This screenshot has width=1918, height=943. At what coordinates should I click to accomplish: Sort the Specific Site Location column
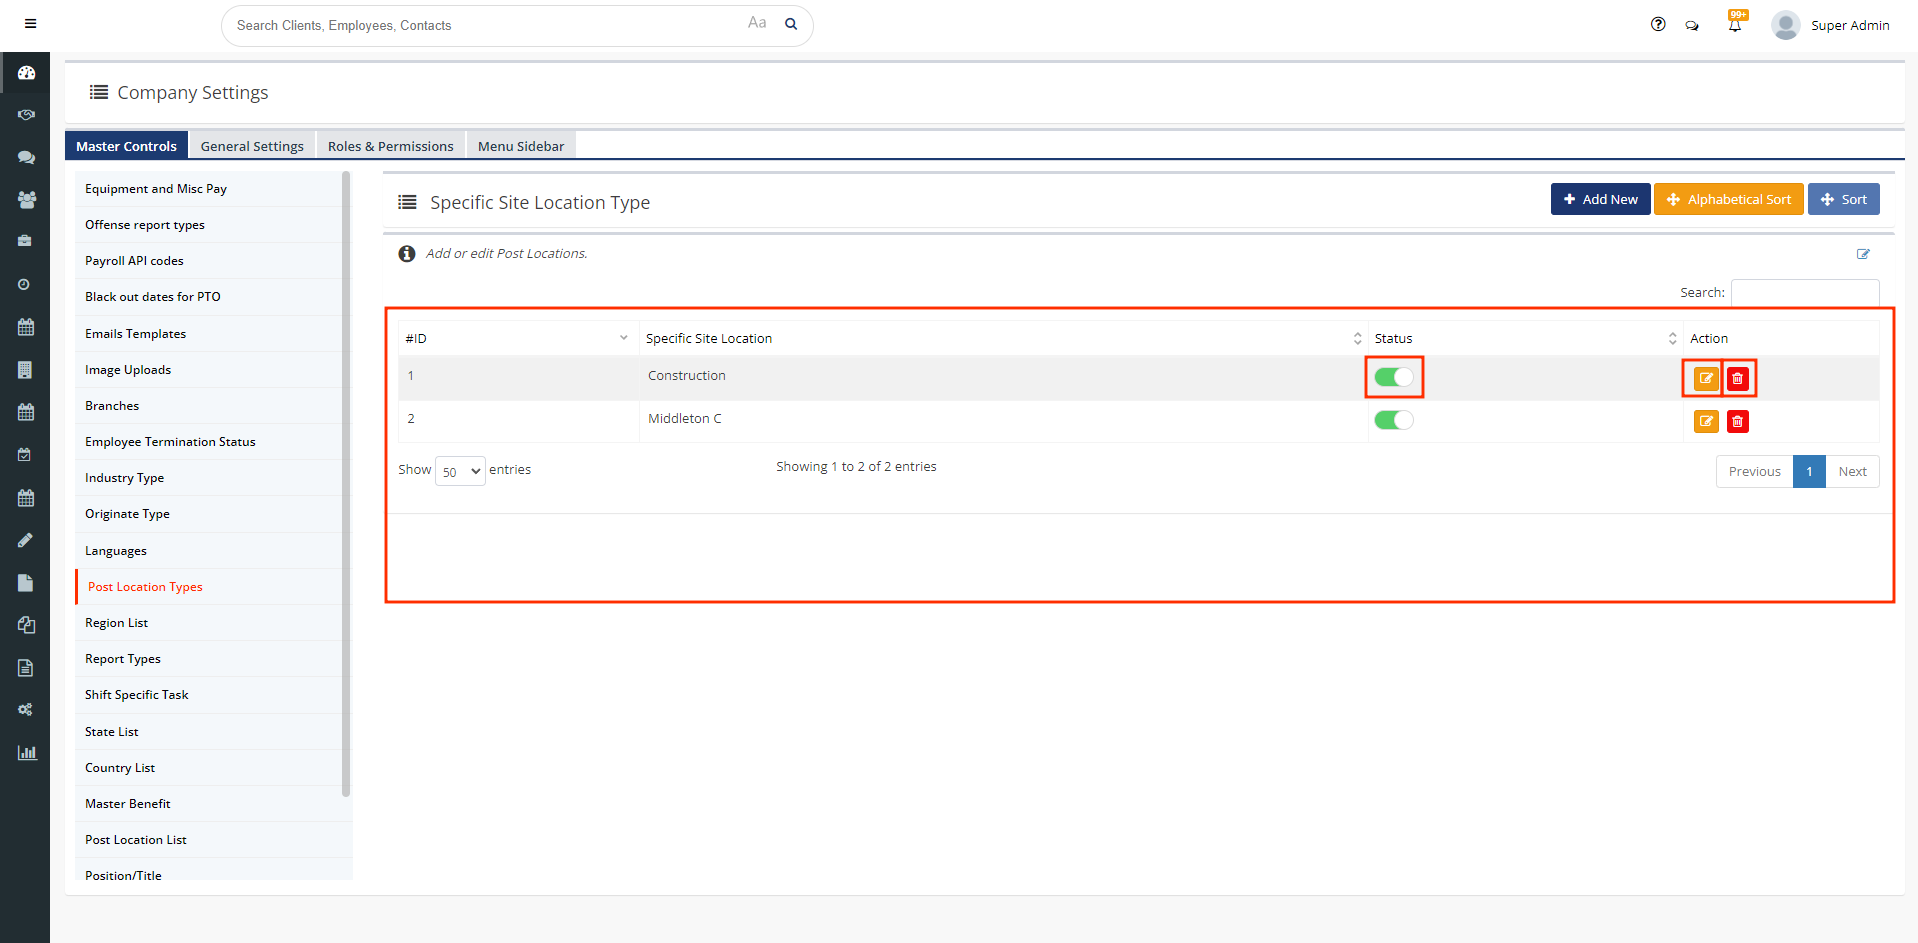click(1357, 339)
